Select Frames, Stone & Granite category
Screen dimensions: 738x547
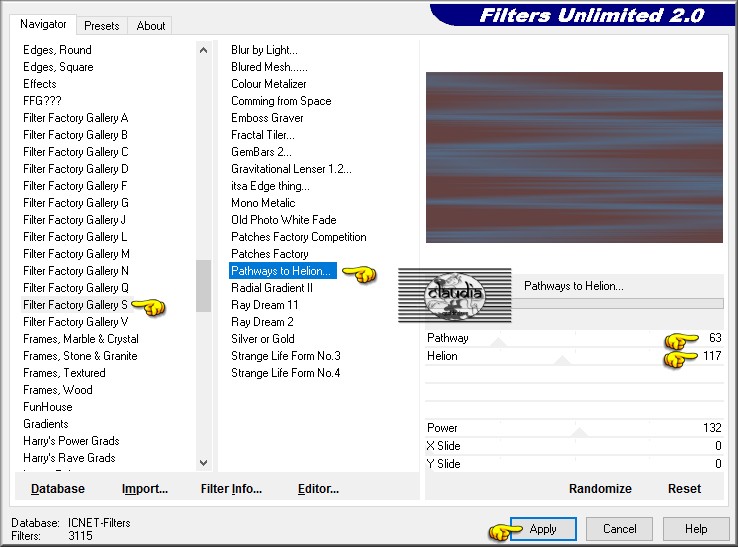coord(80,356)
